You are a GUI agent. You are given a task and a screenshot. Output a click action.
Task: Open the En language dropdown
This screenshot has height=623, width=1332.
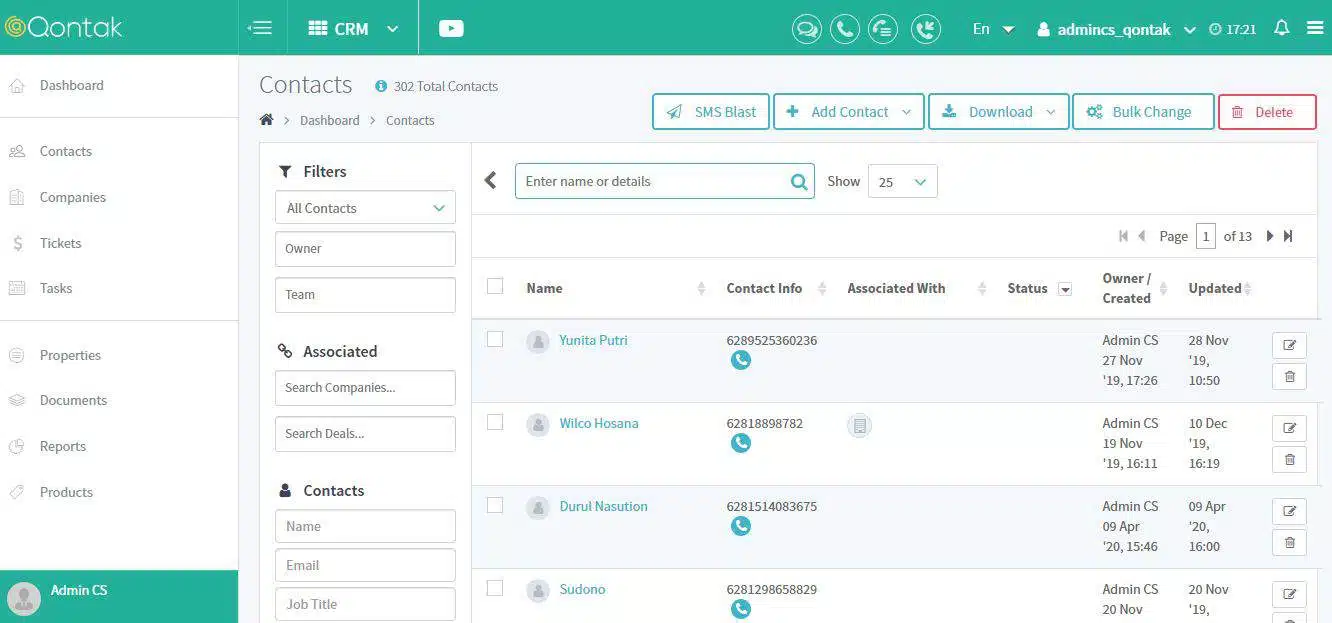coord(993,29)
